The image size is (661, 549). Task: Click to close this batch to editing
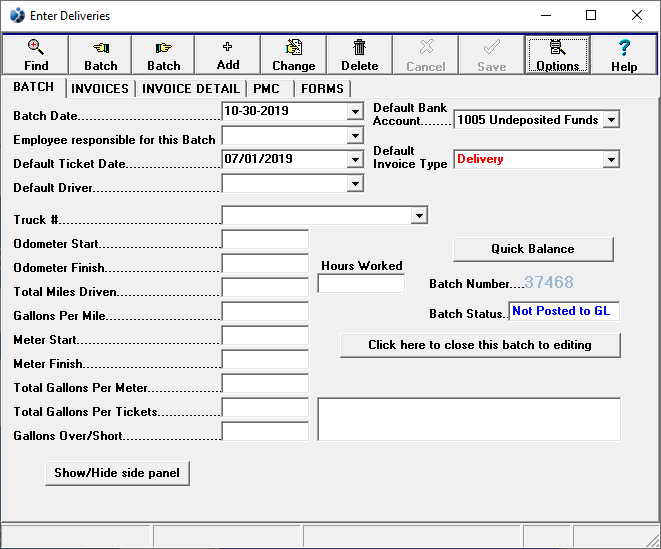(x=480, y=345)
